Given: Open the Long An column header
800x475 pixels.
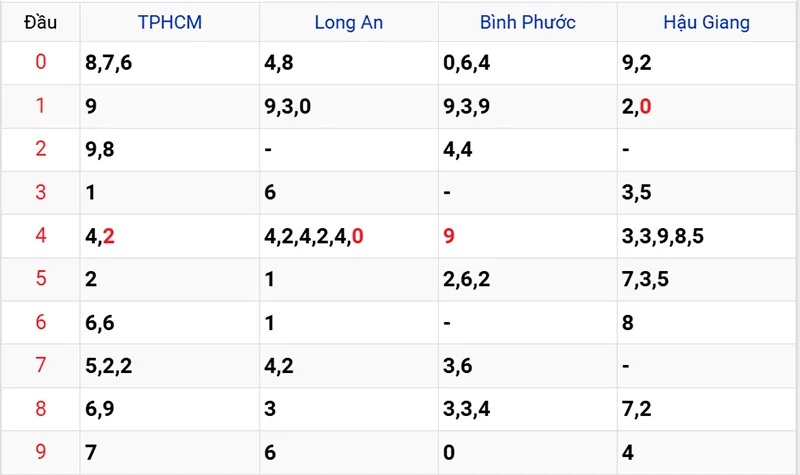Looking at the screenshot, I should pos(348,21).
